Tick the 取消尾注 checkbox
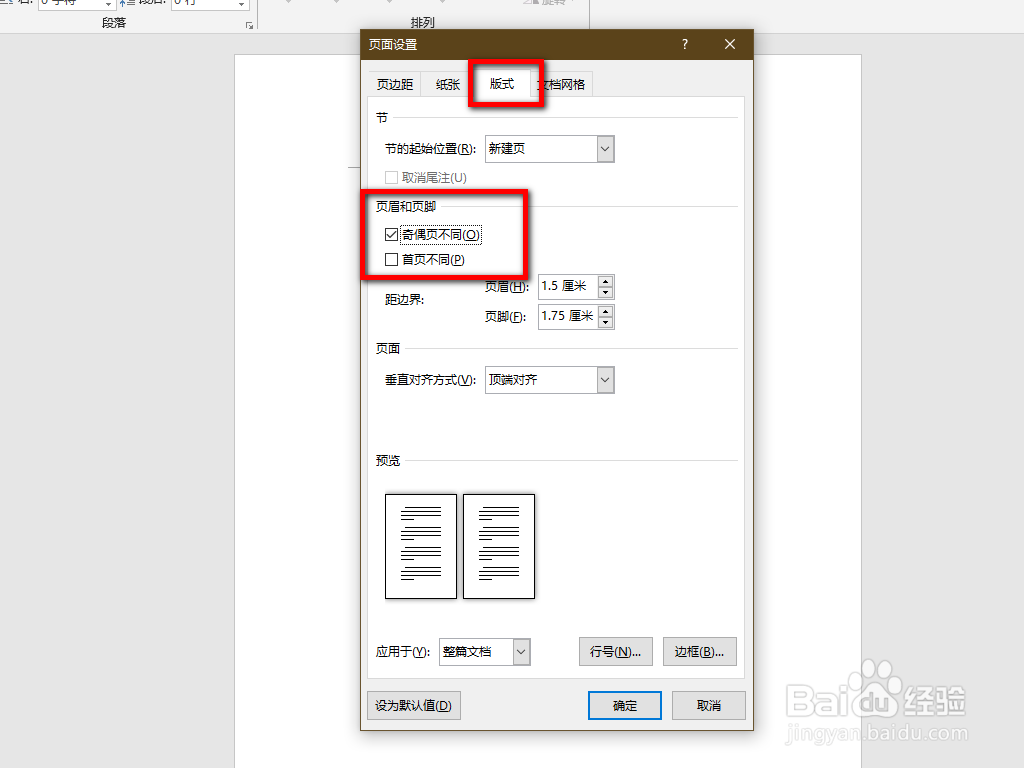Viewport: 1024px width, 768px height. click(x=391, y=178)
